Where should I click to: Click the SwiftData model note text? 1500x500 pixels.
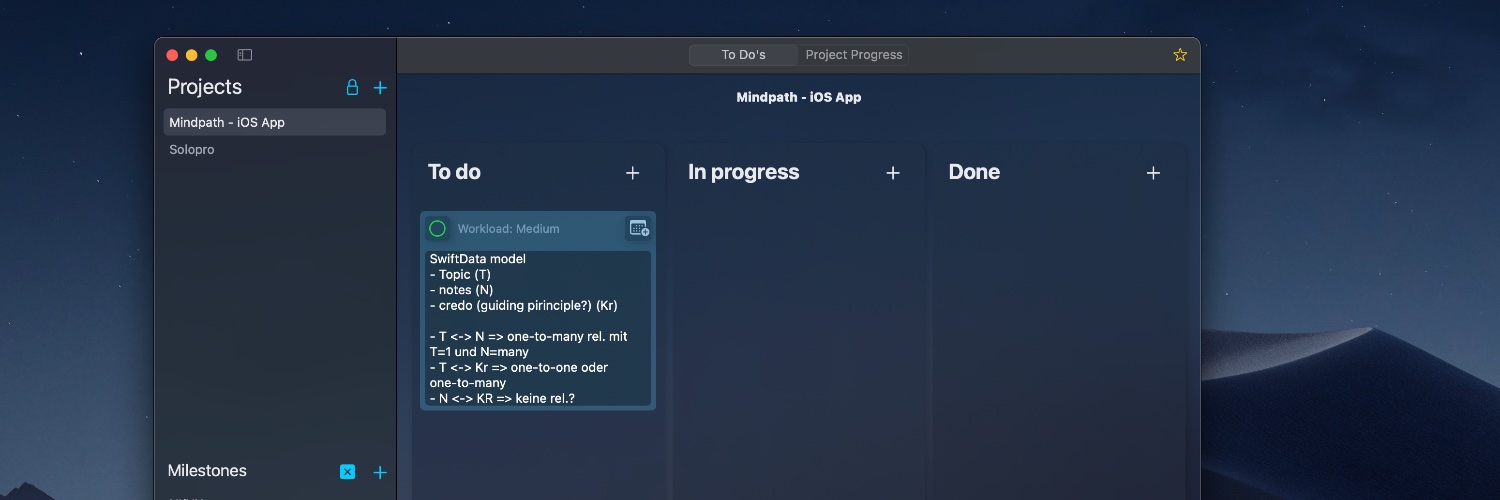[x=538, y=328]
